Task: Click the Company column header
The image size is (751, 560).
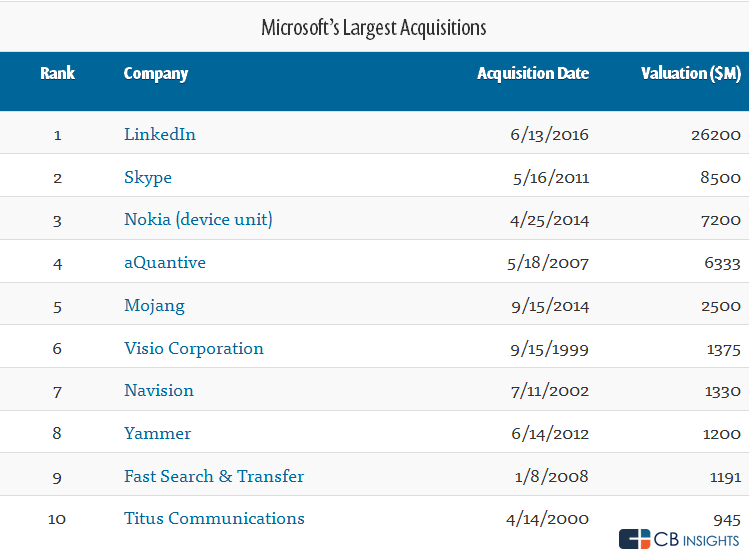Action: pos(155,73)
